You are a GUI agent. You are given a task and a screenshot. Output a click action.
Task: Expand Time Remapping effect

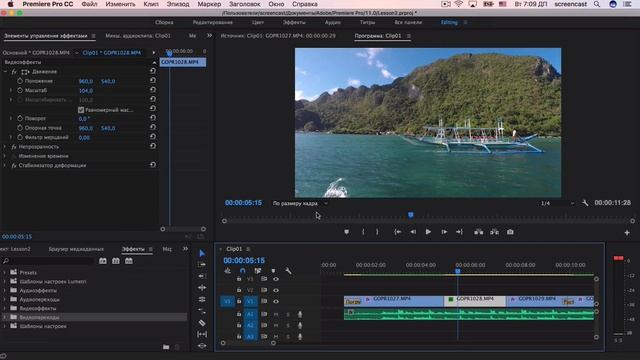pyautogui.click(x=5, y=156)
